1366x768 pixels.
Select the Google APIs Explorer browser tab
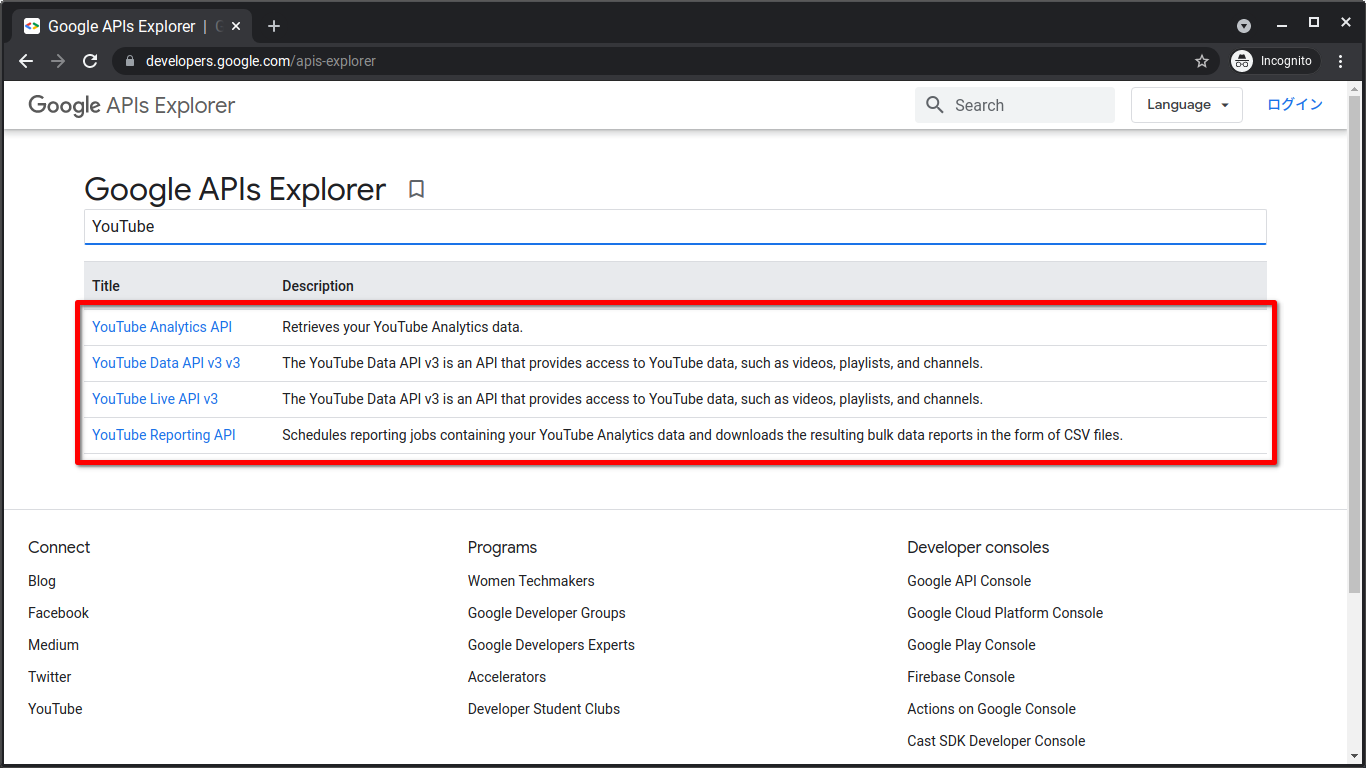(x=120, y=25)
